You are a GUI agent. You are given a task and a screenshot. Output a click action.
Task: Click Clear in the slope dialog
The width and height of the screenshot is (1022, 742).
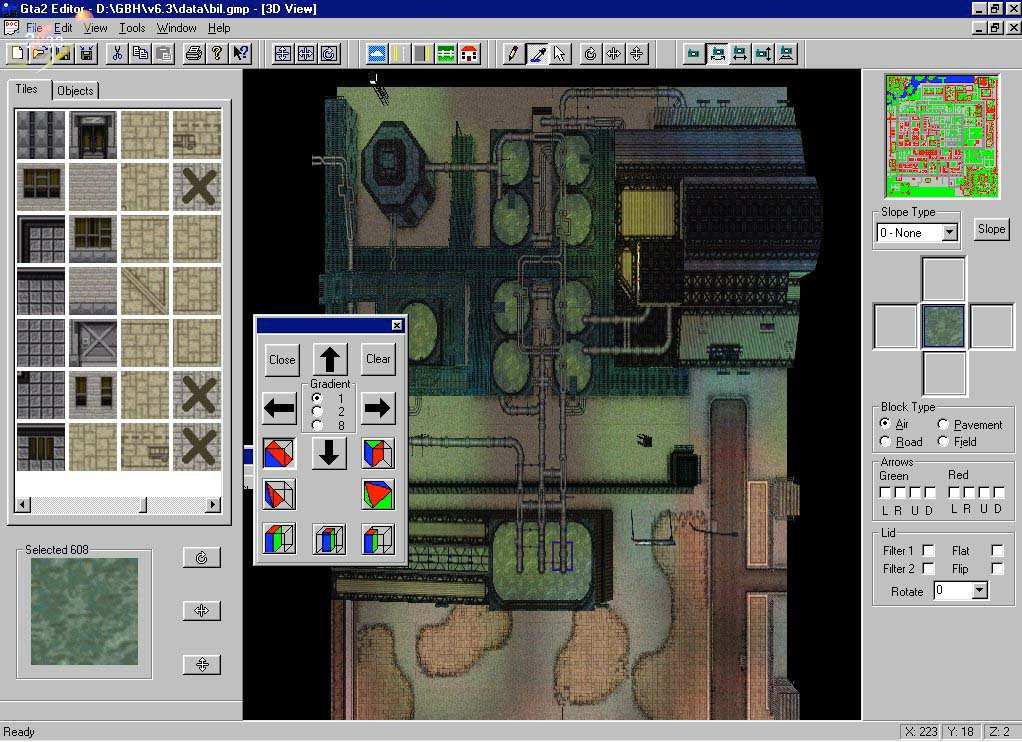point(378,359)
